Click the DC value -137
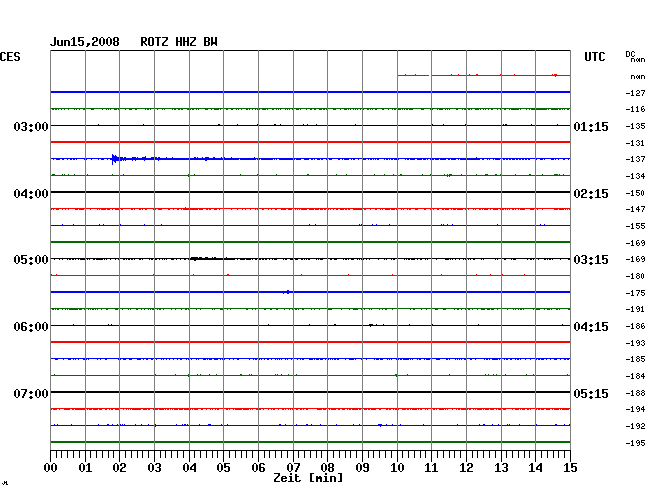 point(635,159)
